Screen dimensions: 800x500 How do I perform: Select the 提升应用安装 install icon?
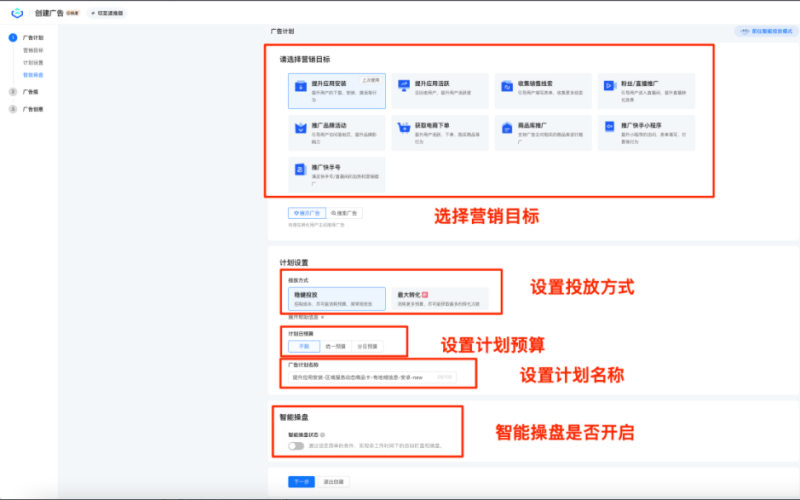(x=301, y=86)
